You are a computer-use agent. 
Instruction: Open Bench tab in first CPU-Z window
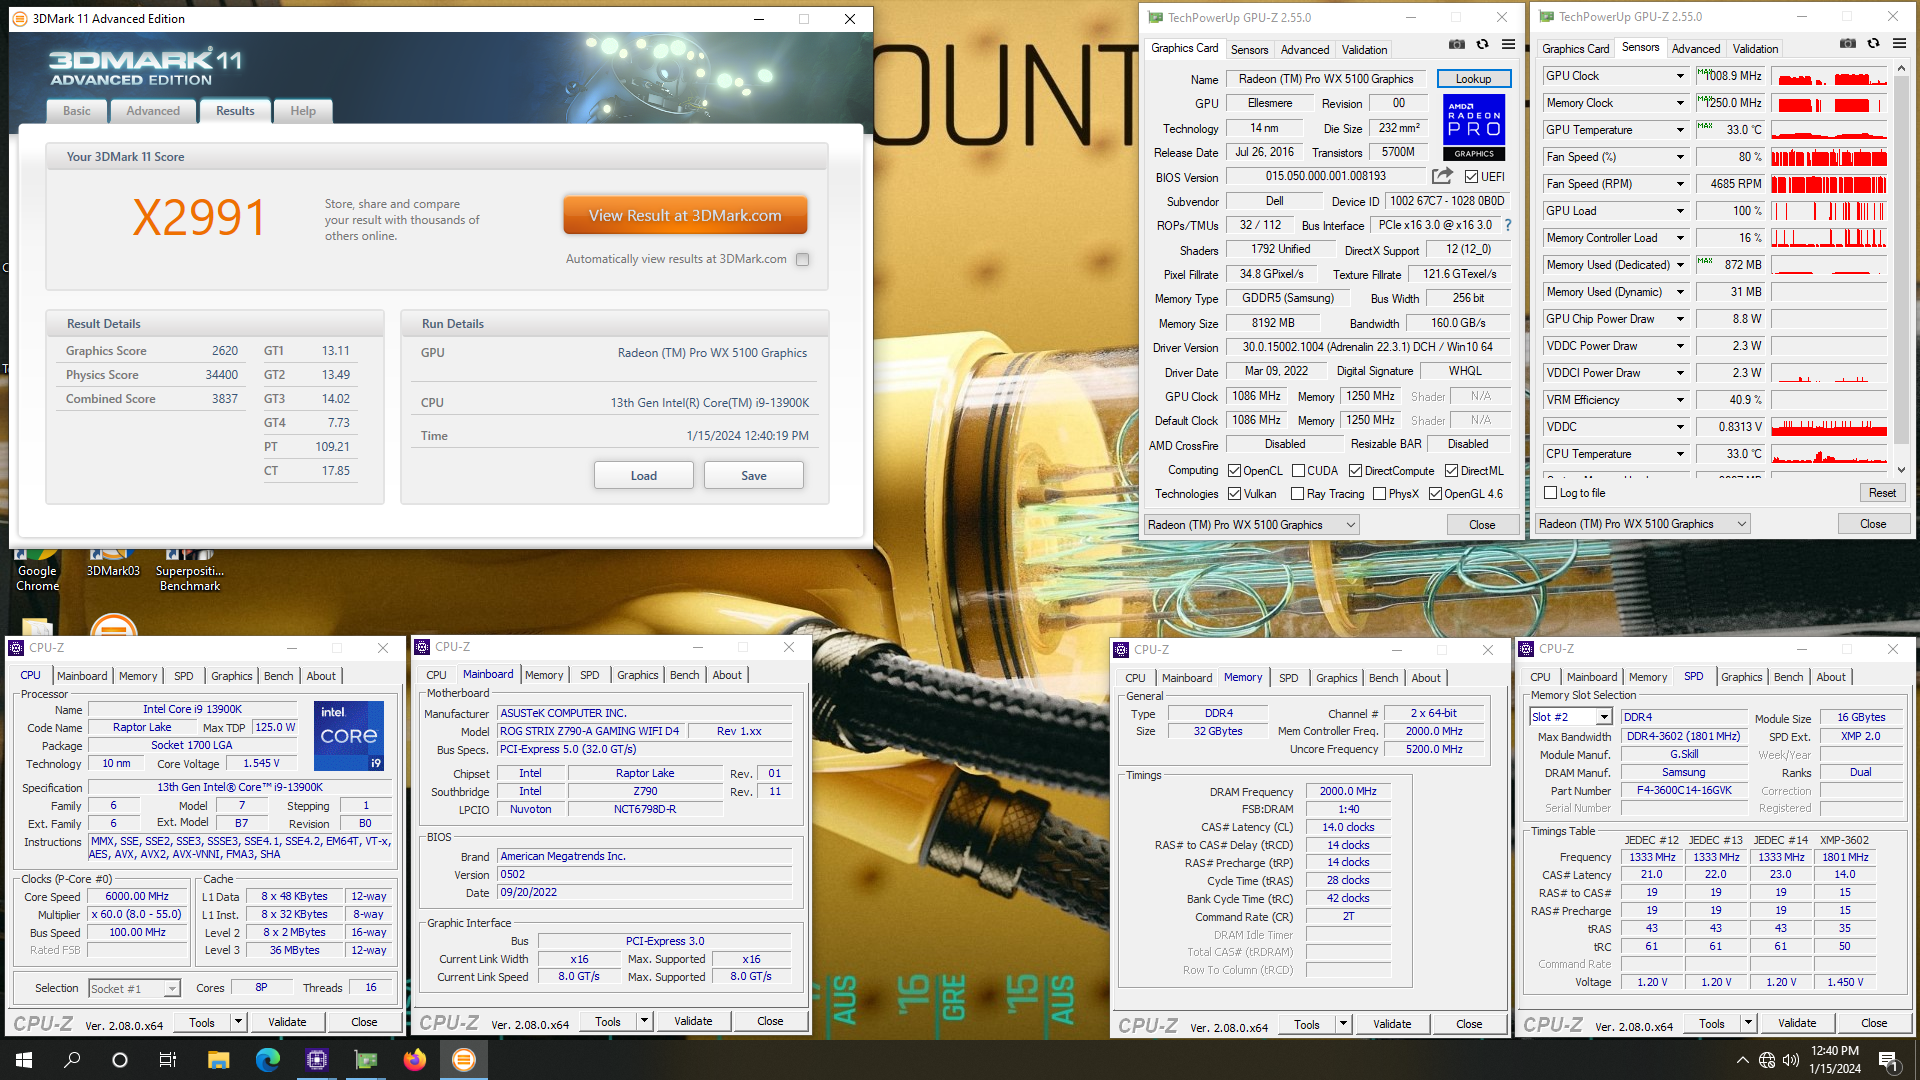tap(278, 676)
